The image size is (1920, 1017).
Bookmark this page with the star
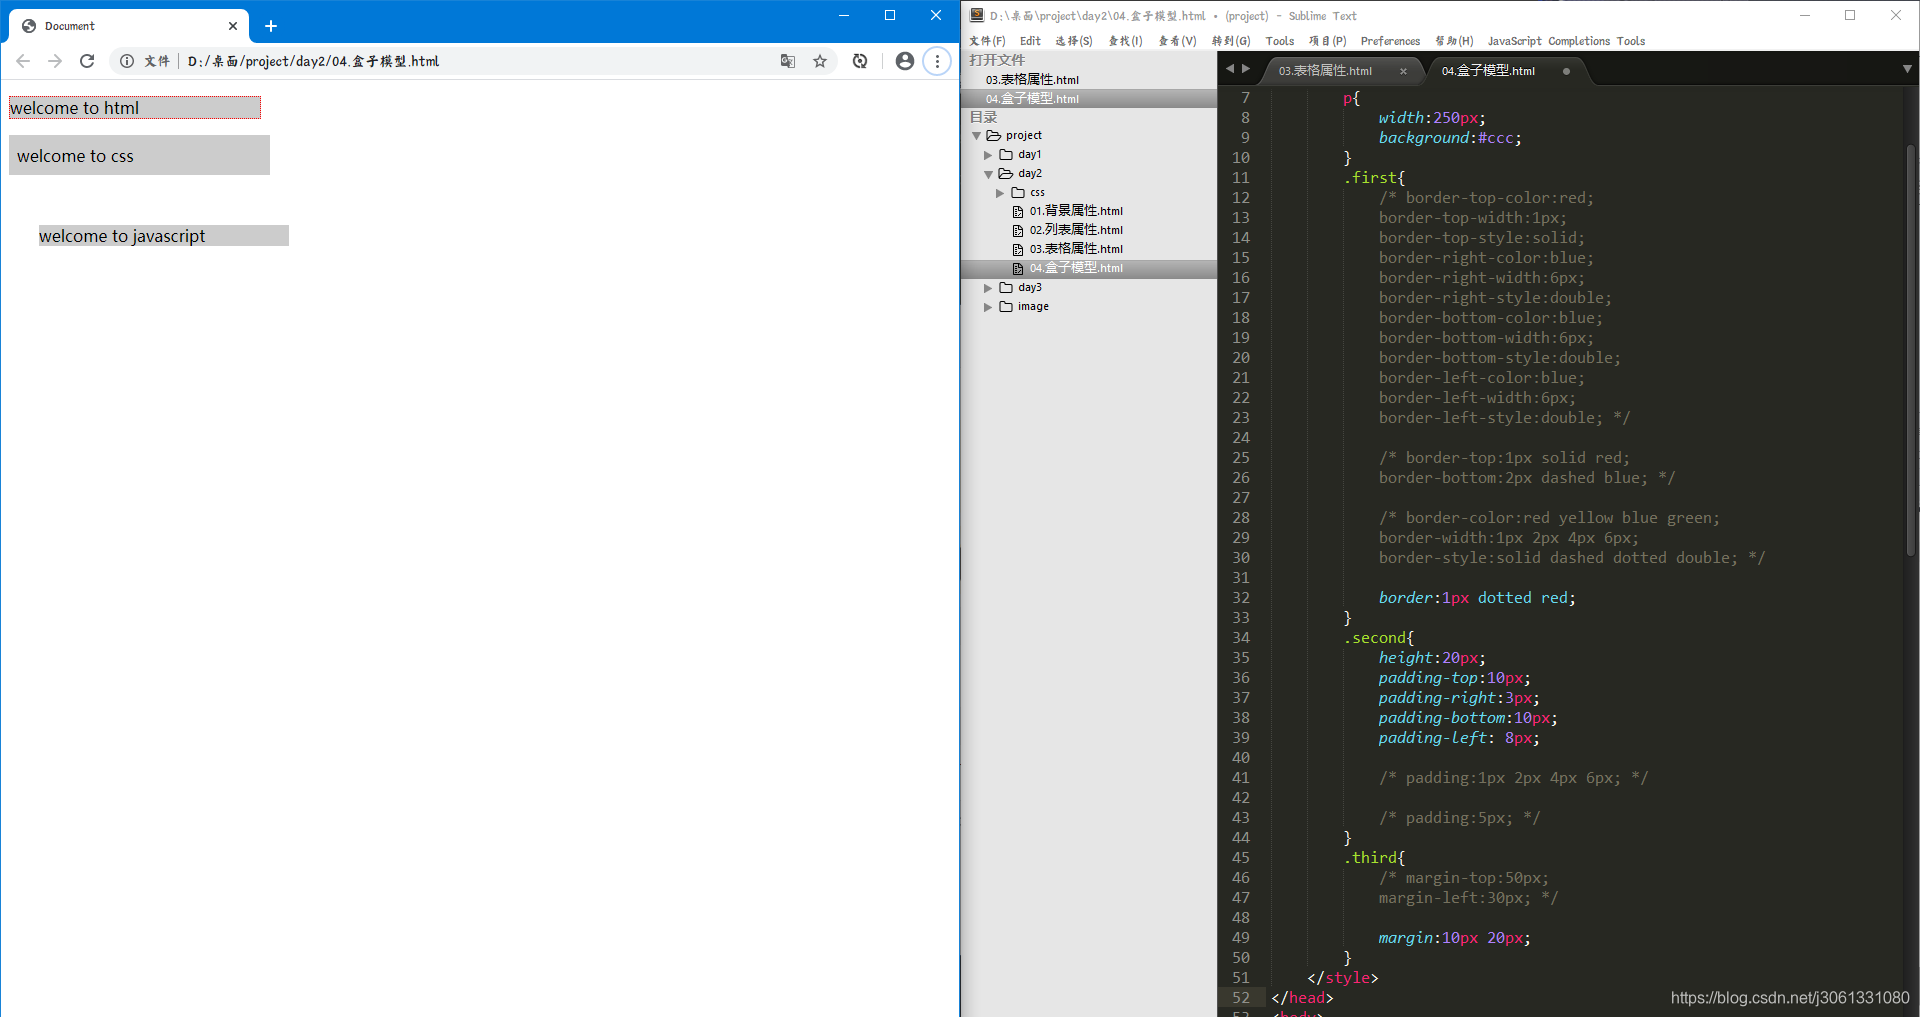820,61
